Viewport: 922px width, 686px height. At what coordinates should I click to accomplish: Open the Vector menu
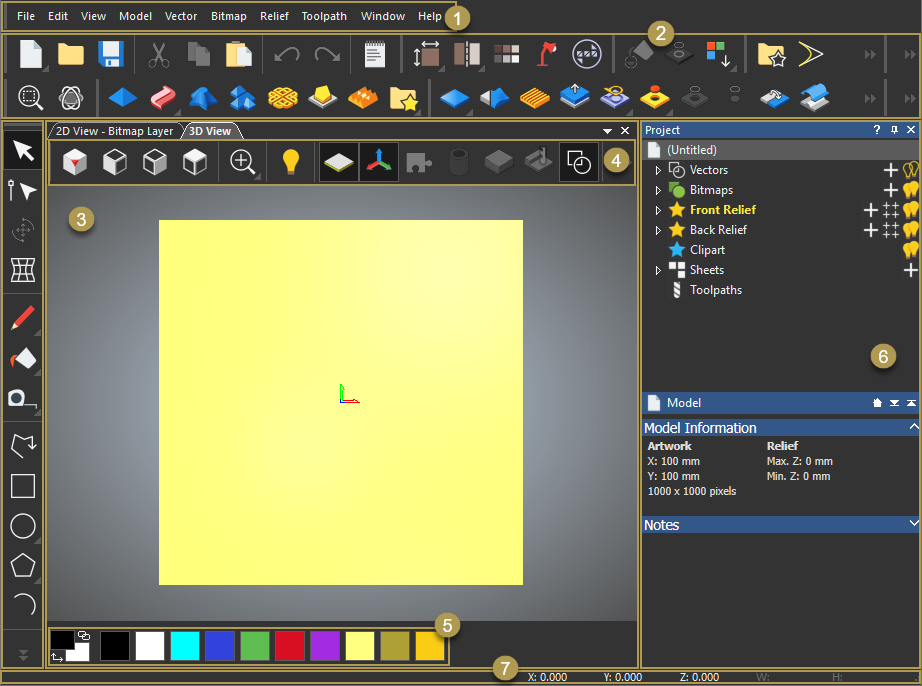click(181, 16)
